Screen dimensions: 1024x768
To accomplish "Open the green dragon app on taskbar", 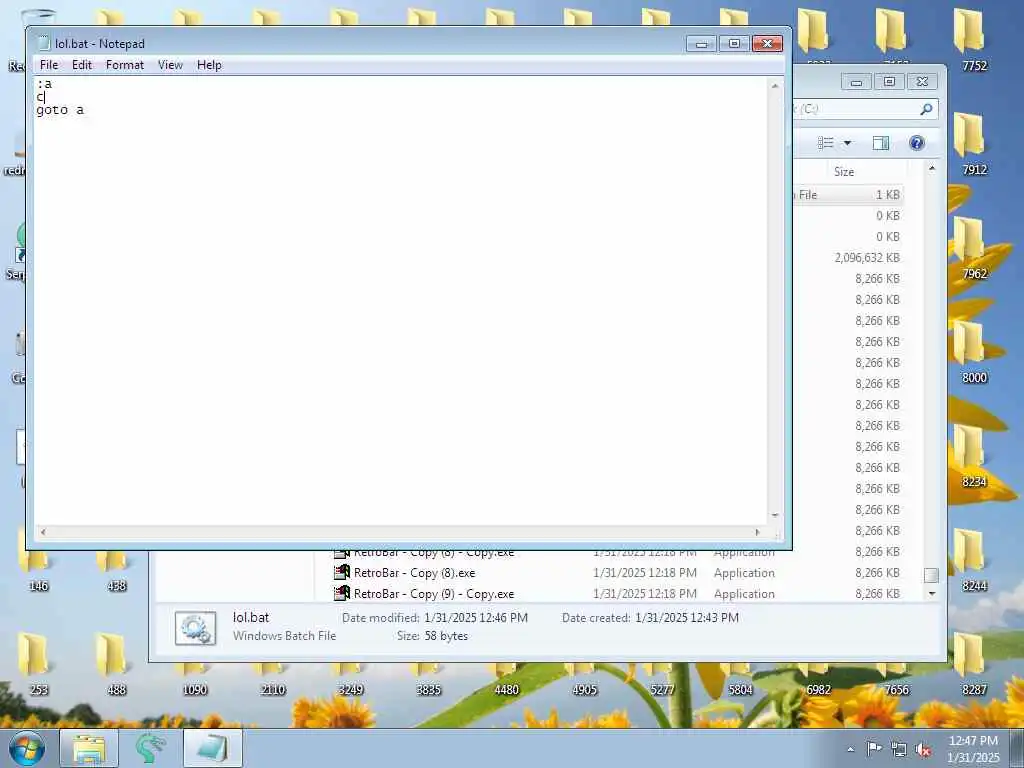I will (x=150, y=748).
